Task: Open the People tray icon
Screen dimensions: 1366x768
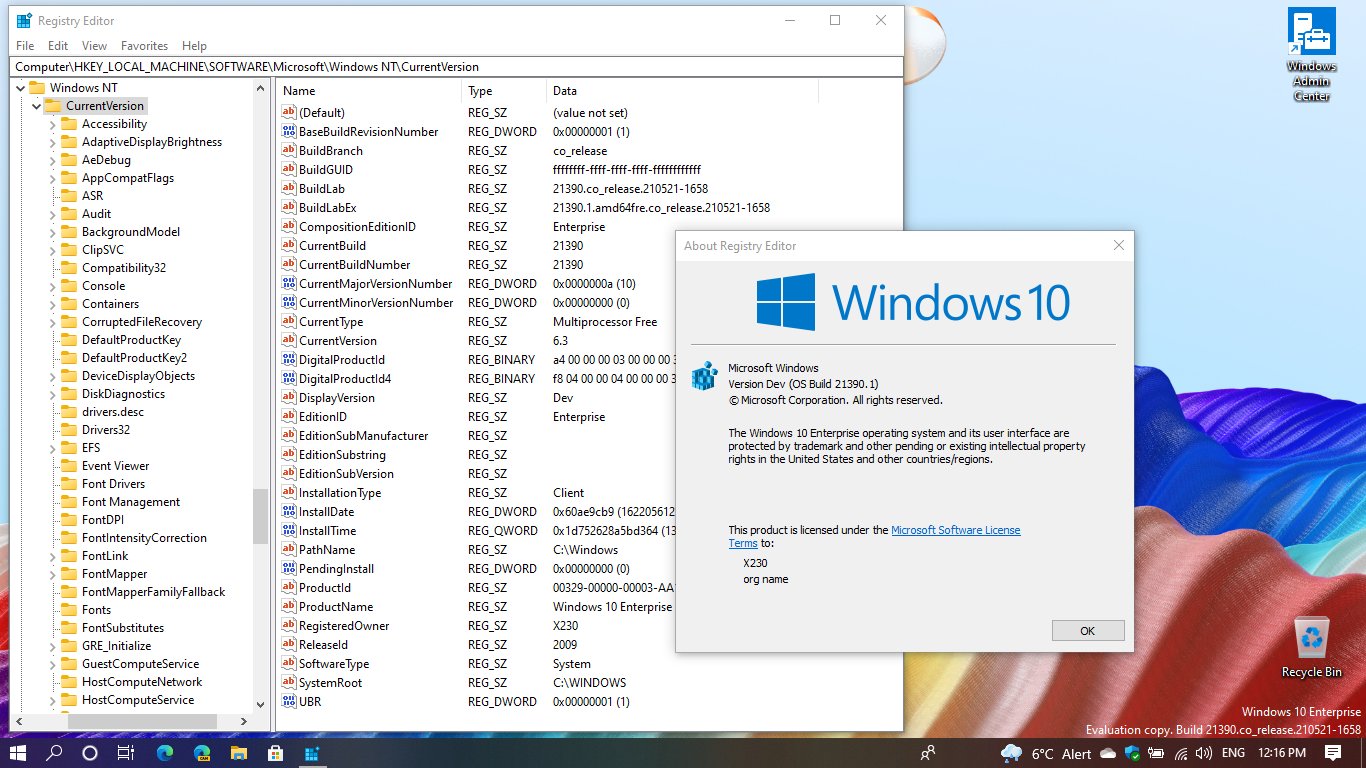Action: coord(929,753)
